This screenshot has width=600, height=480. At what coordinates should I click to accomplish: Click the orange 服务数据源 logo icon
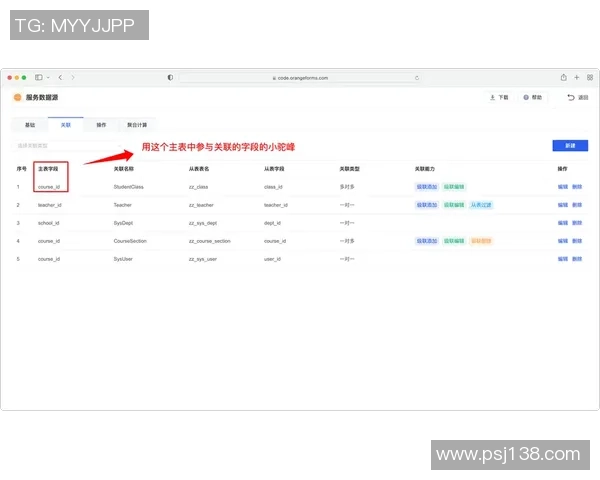pyautogui.click(x=17, y=97)
